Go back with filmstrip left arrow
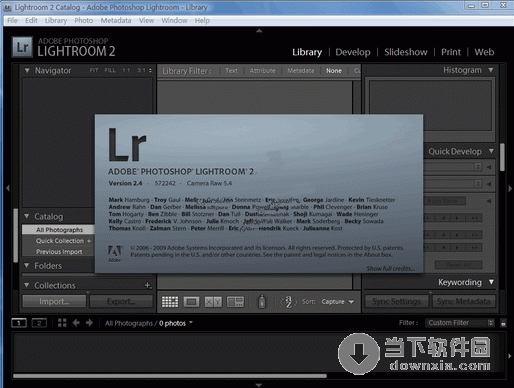Viewport: 514px width, 388px height. 76,323
